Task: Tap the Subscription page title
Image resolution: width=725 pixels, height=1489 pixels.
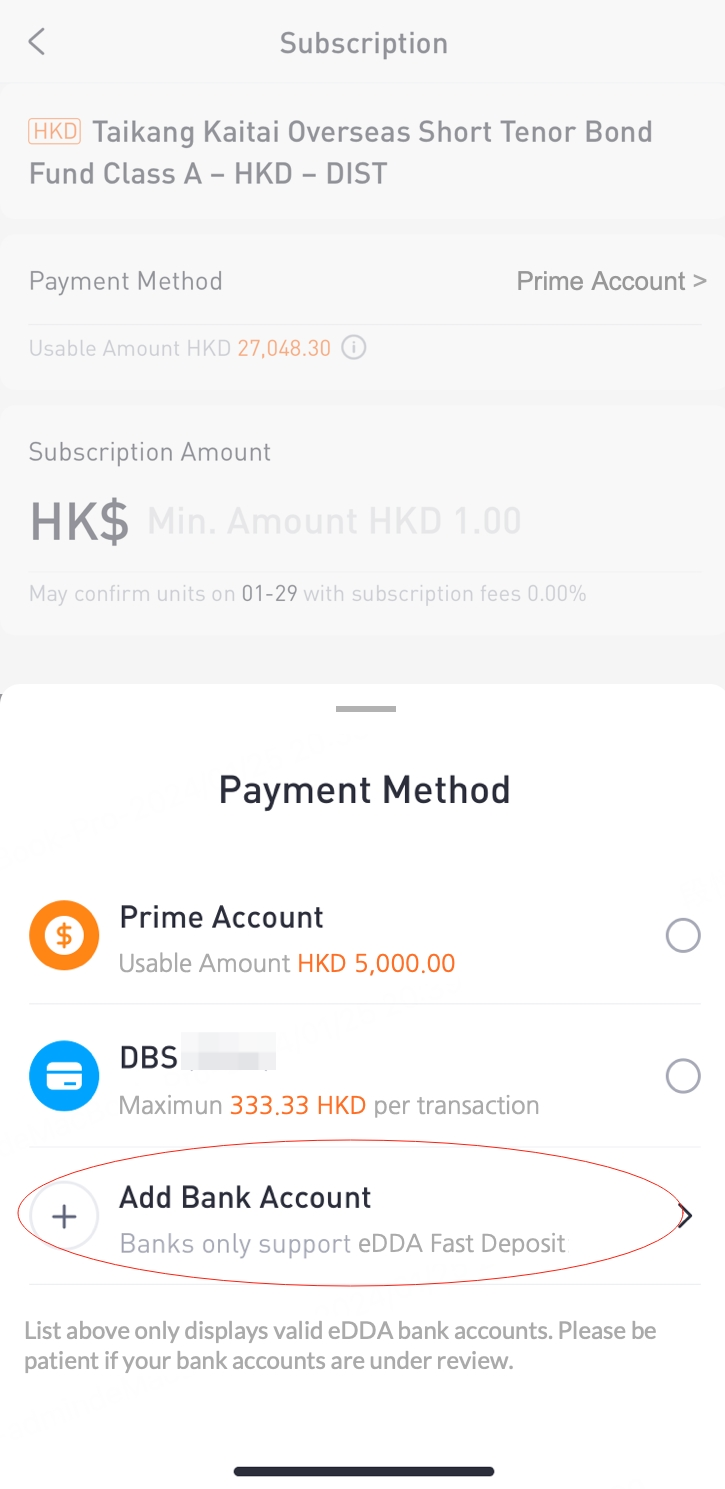Action: point(363,43)
